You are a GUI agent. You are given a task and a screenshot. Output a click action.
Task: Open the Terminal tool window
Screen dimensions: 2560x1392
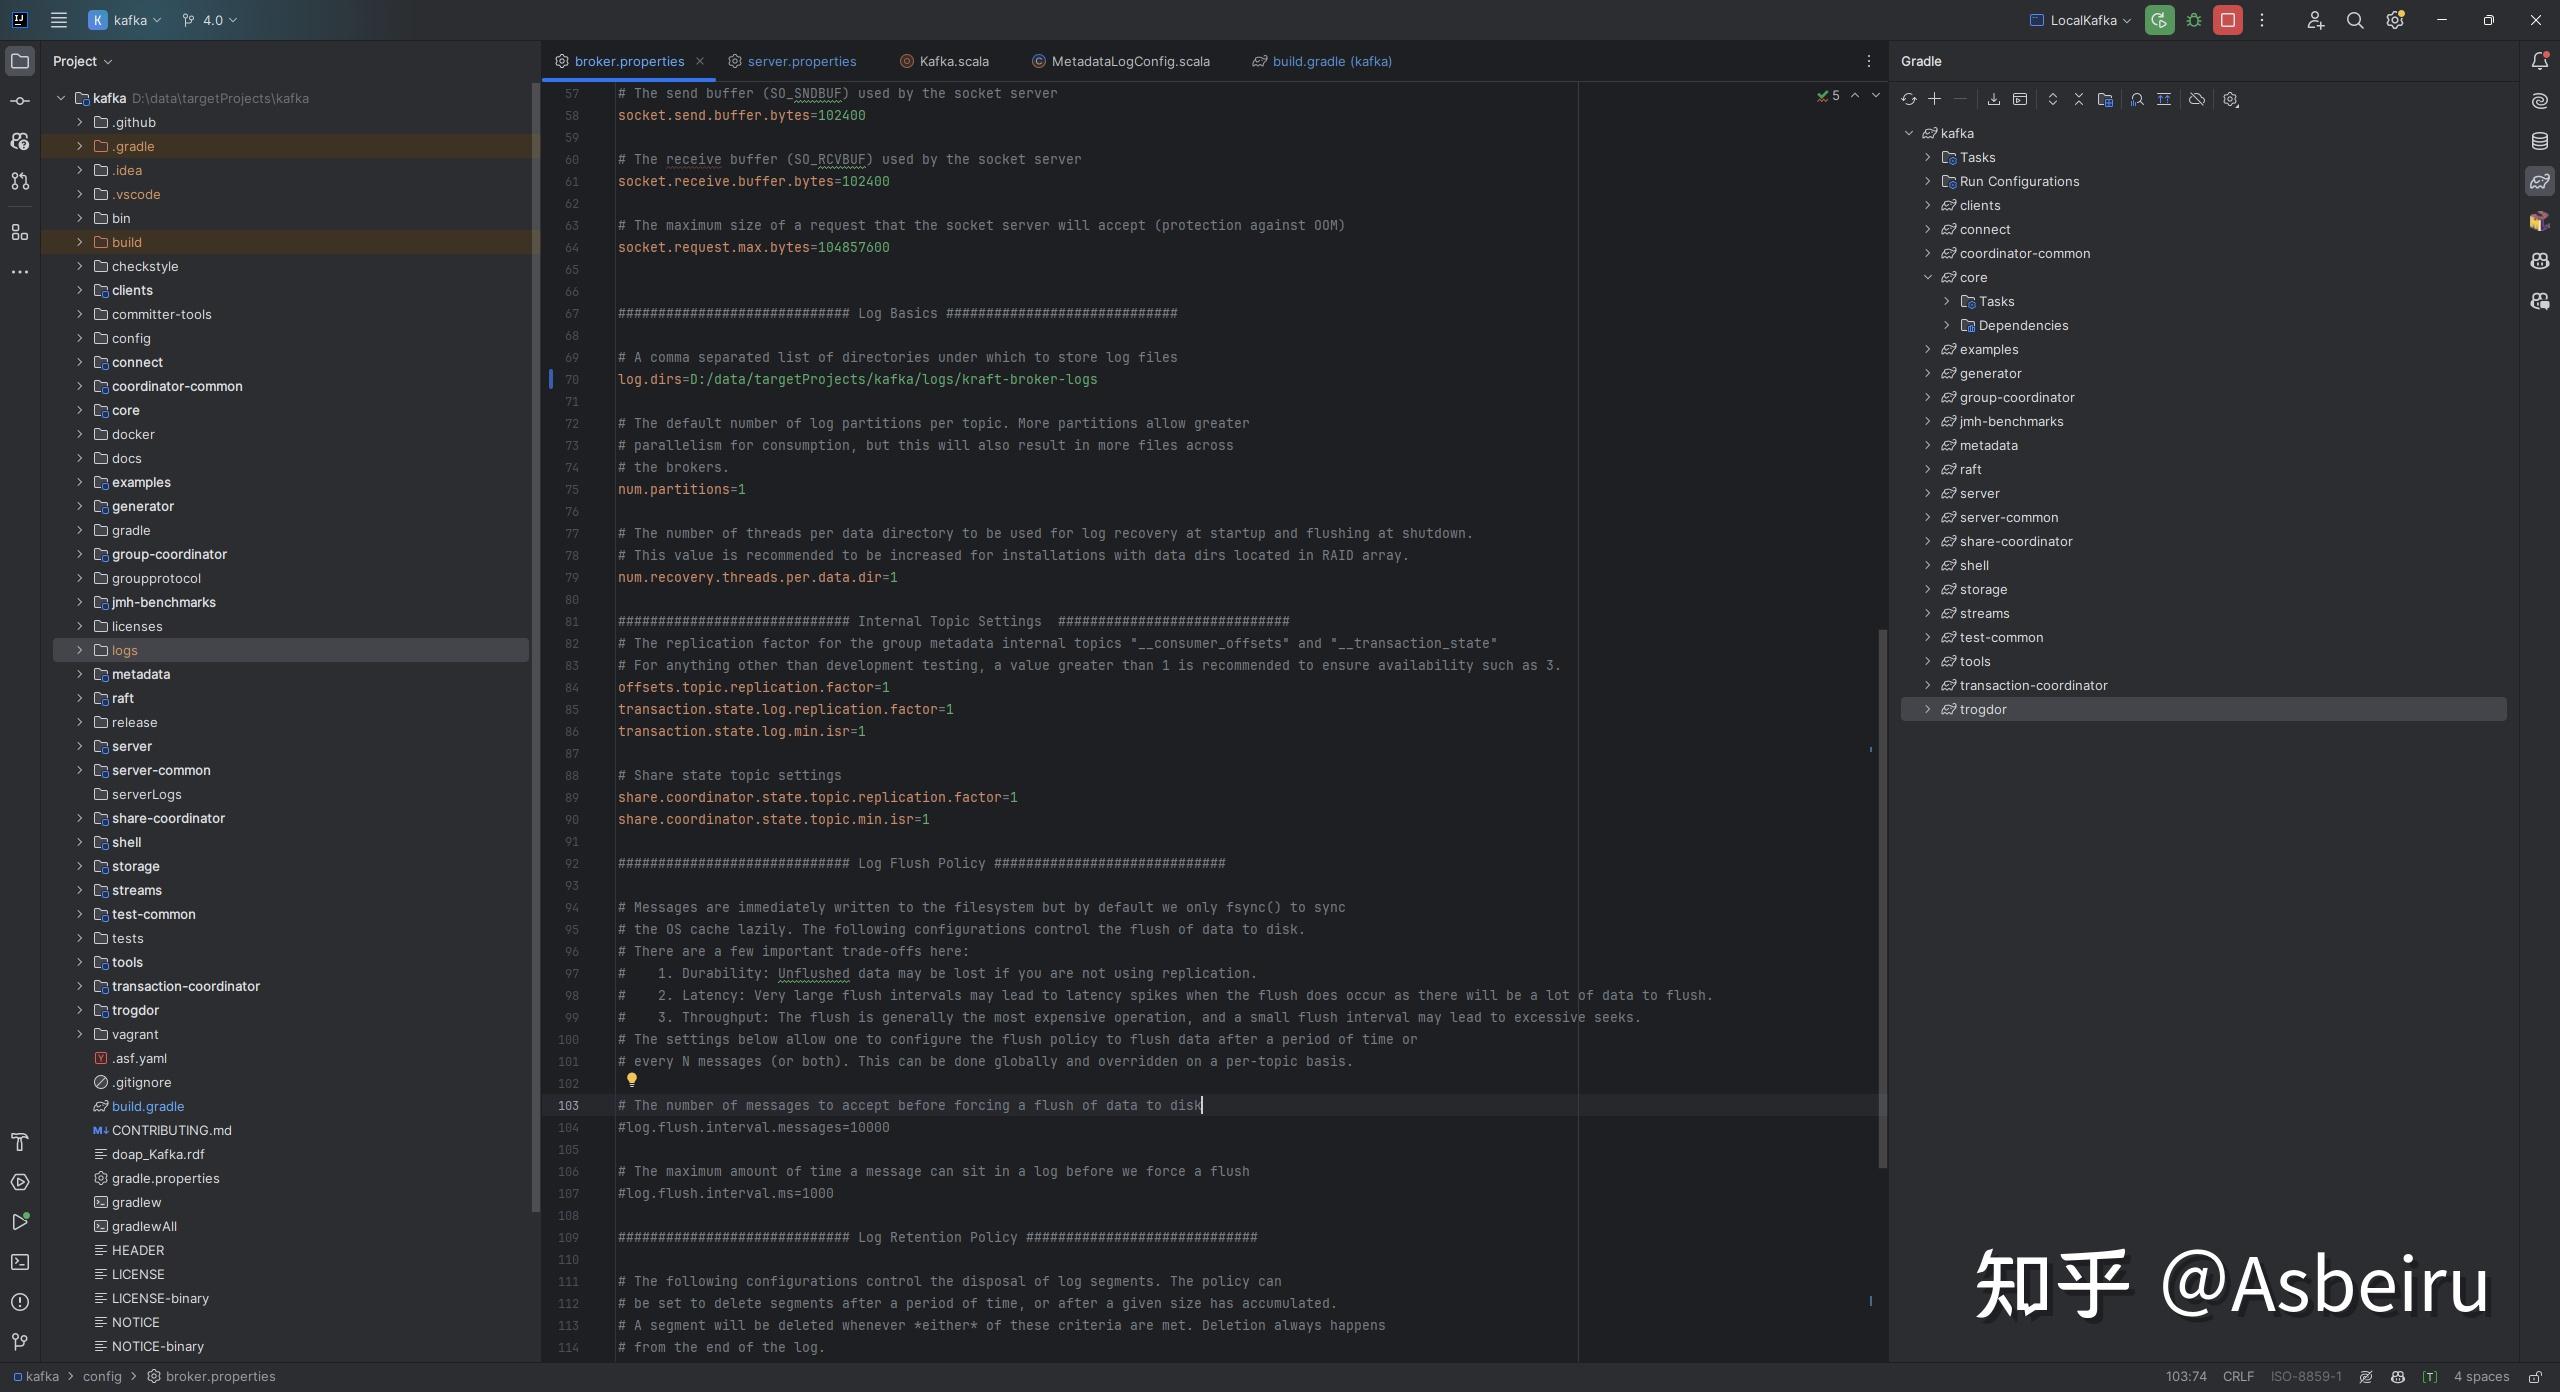[20, 1263]
